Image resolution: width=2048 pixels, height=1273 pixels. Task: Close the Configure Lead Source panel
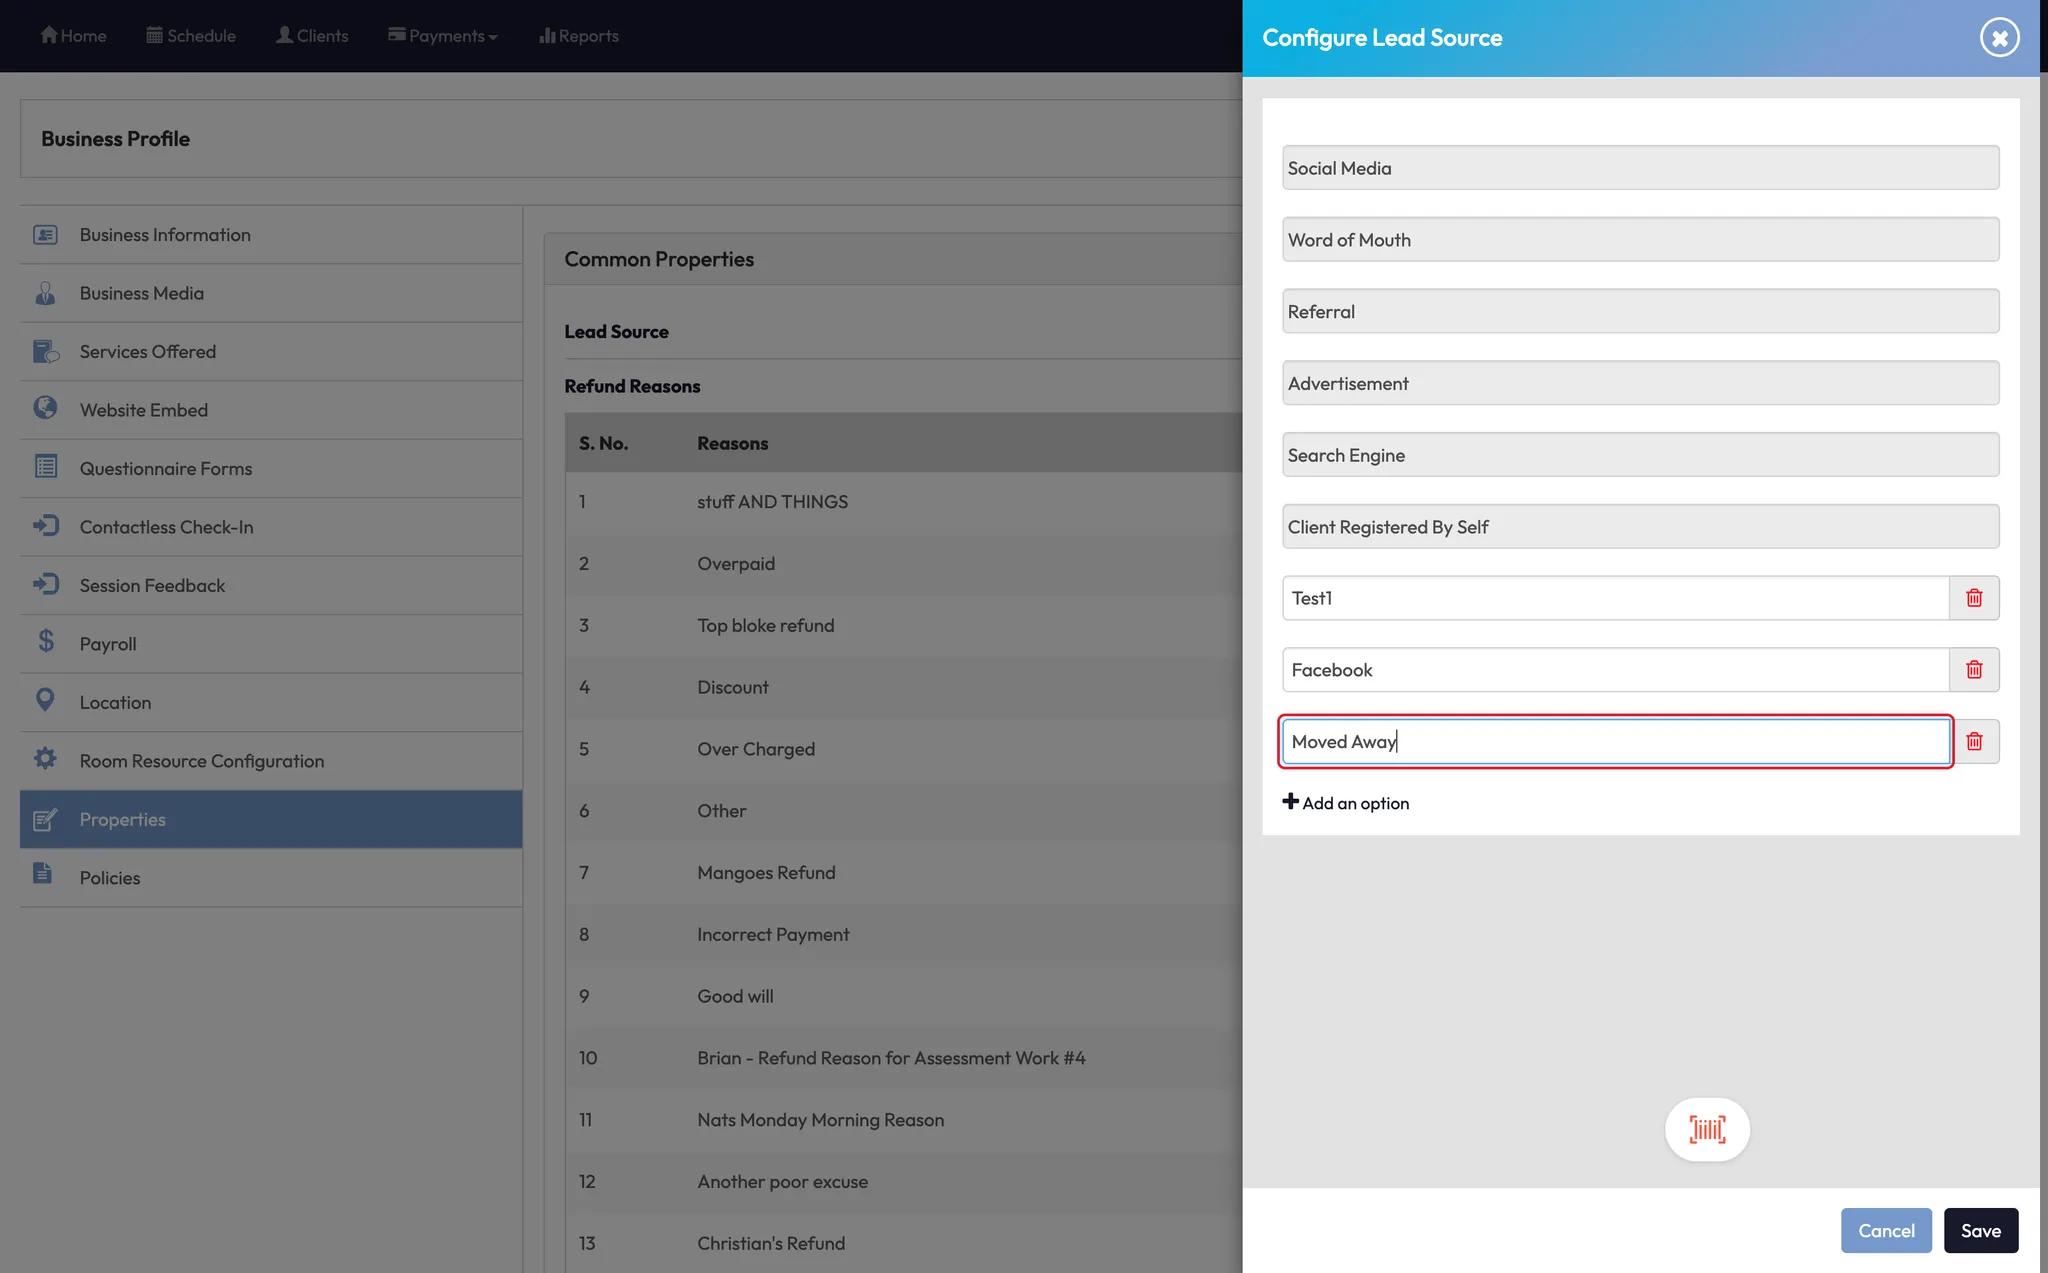tap(1999, 38)
